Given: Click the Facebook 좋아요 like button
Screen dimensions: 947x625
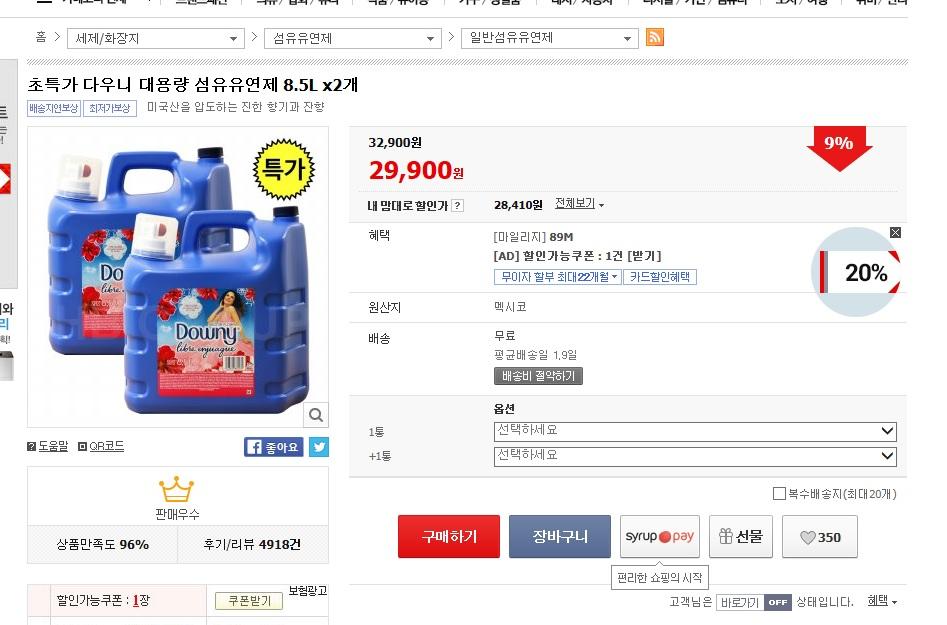Looking at the screenshot, I should [274, 447].
